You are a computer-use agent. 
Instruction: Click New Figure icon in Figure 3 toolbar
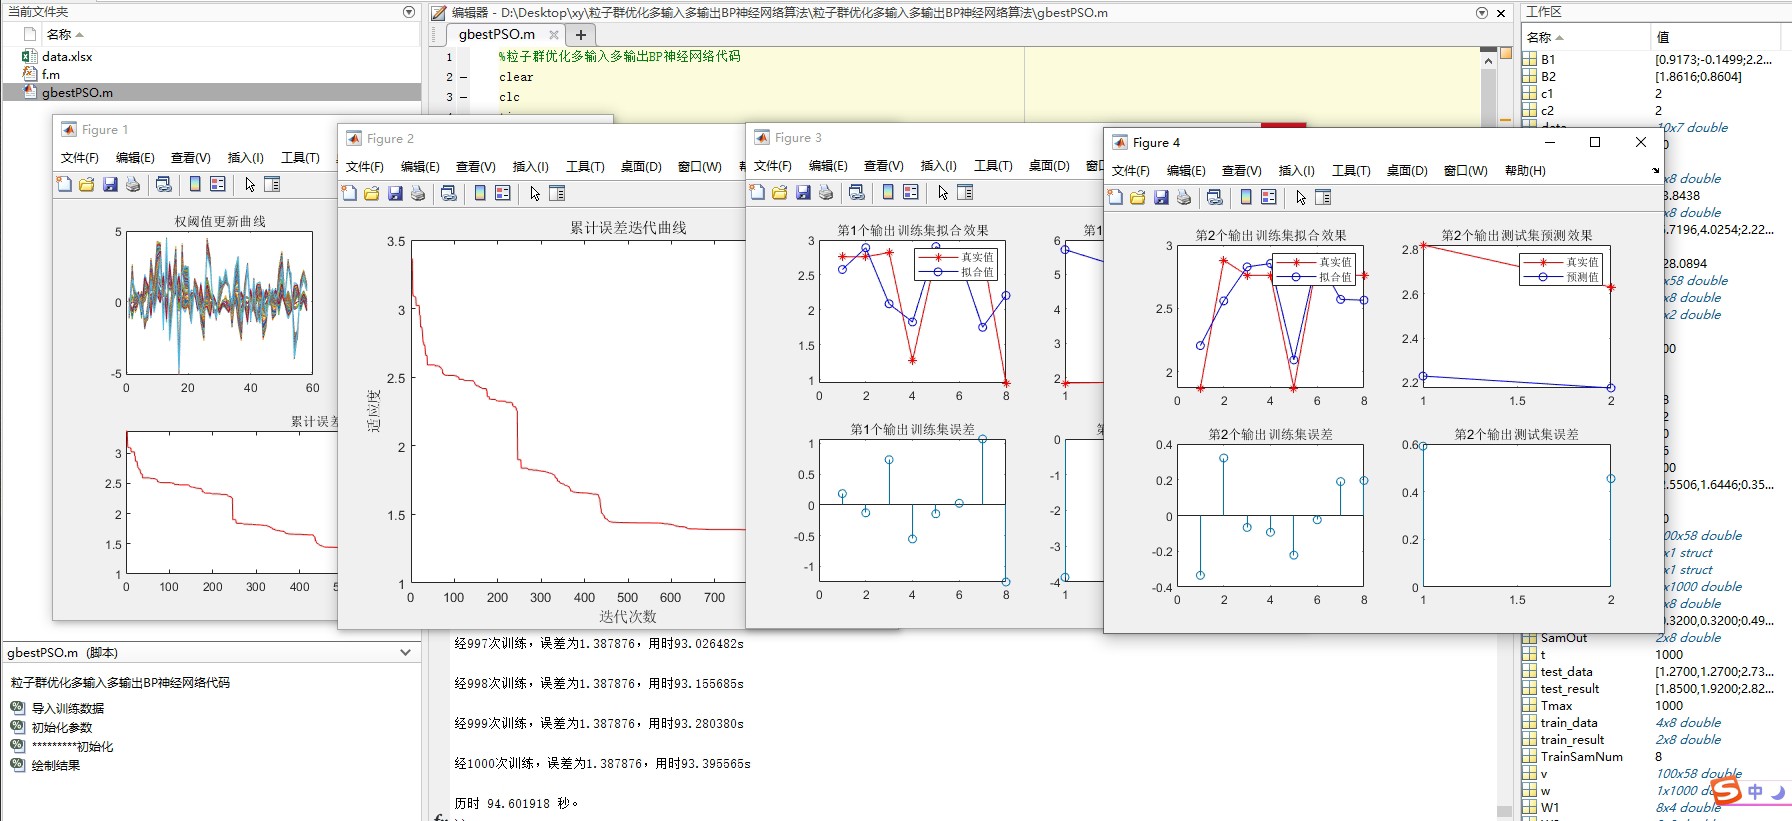(x=757, y=192)
